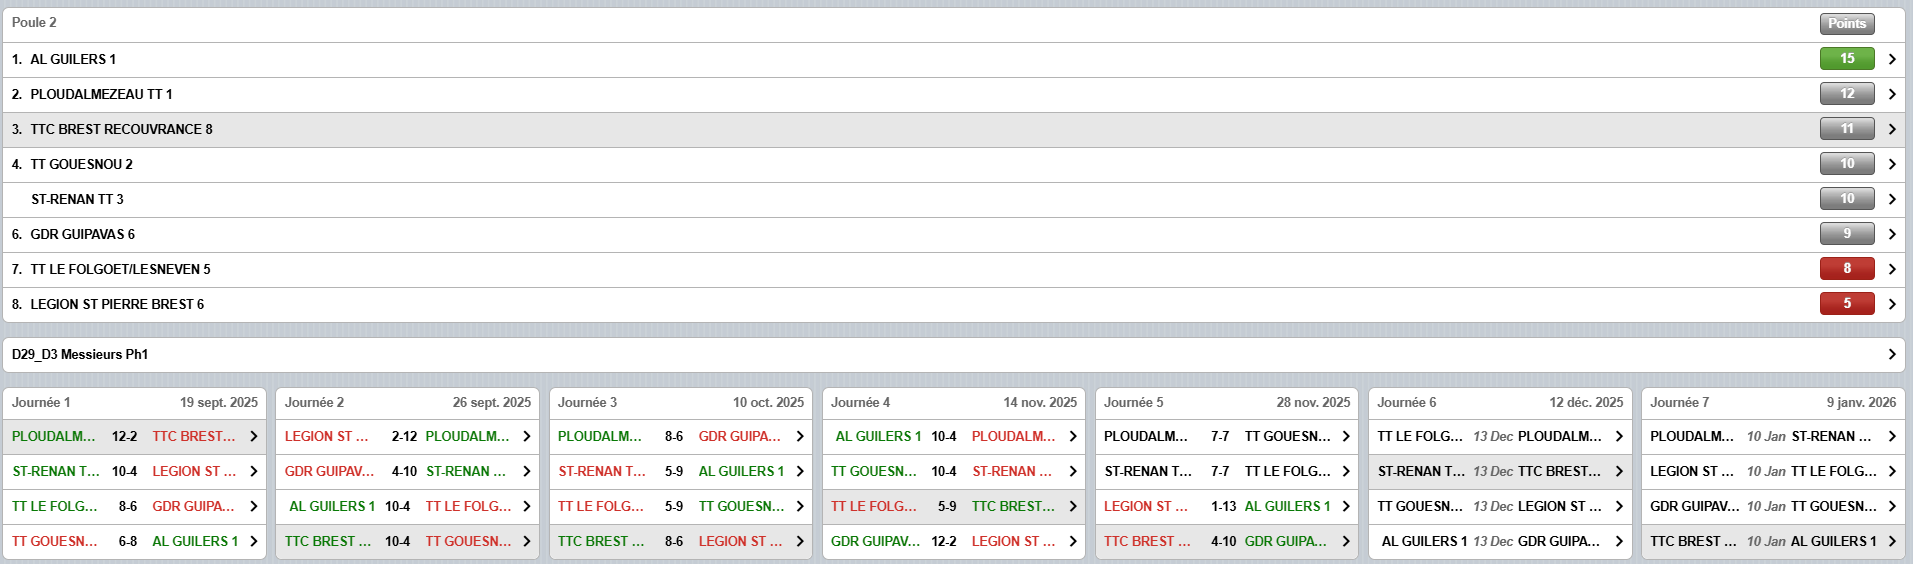Open chevron of ST-RENAN 10-4 LEGION match
This screenshot has width=1913, height=564.
tap(253, 472)
